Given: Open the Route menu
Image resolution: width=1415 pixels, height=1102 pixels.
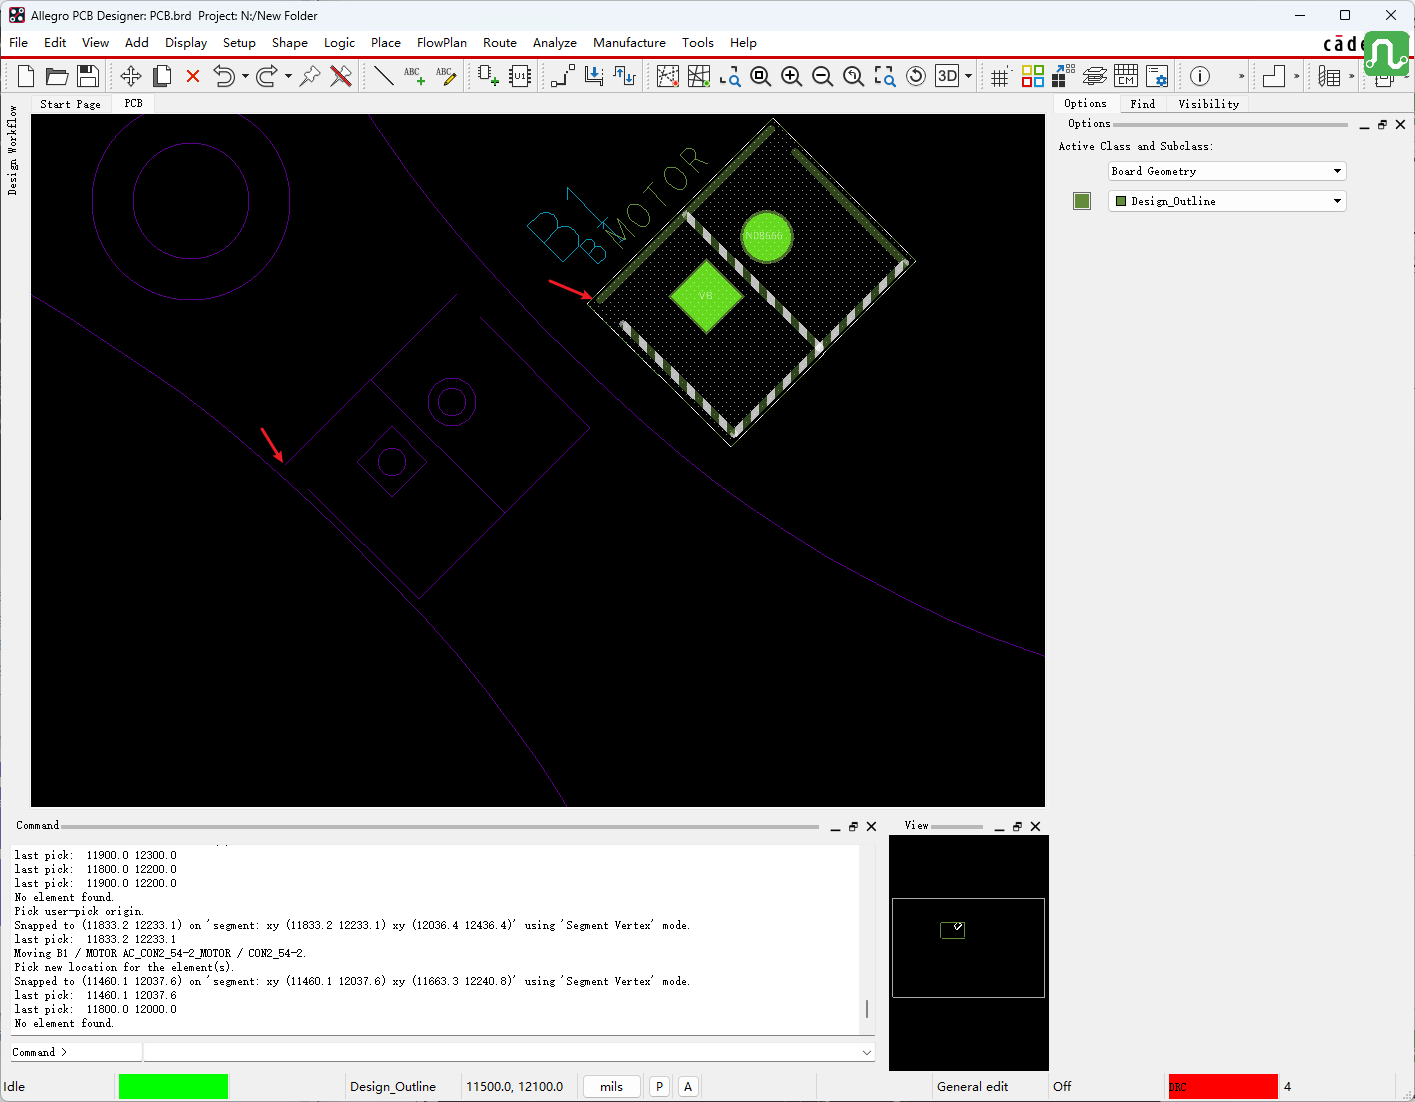Looking at the screenshot, I should tap(499, 42).
